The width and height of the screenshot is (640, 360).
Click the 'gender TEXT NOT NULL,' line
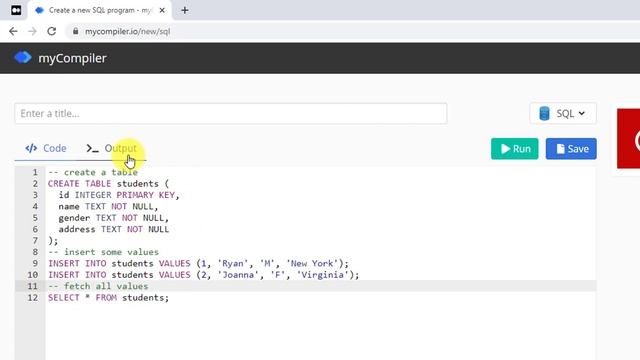pos(113,218)
